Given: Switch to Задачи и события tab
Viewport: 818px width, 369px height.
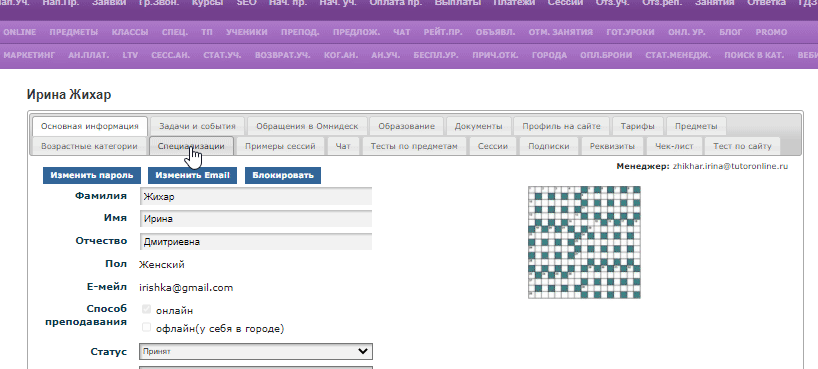Looking at the screenshot, I should pos(197,126).
